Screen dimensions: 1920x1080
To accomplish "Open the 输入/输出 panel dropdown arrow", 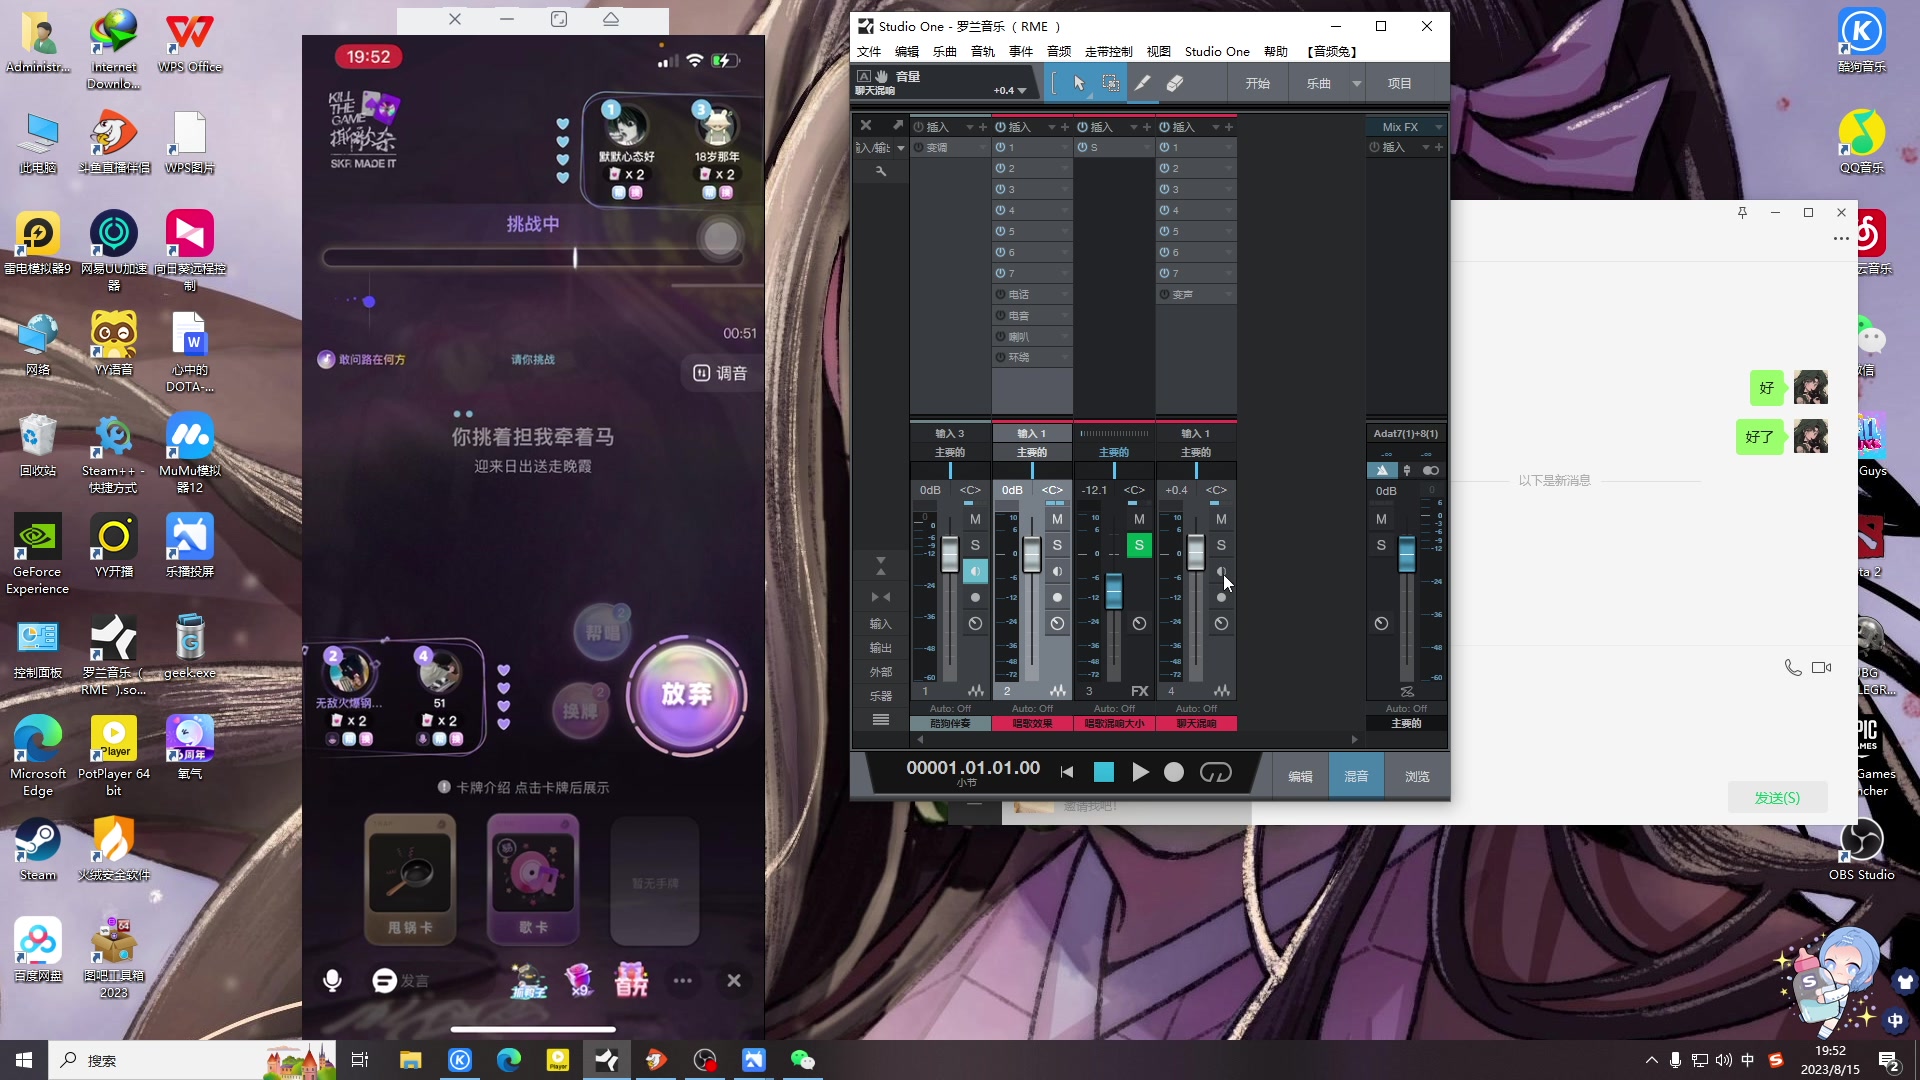I will tap(900, 148).
